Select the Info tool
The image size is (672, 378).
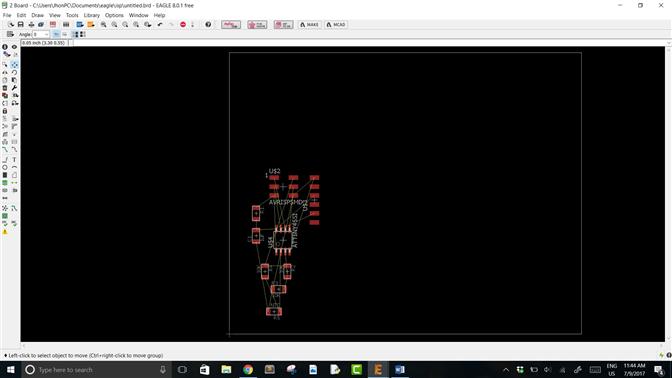coord(5,47)
